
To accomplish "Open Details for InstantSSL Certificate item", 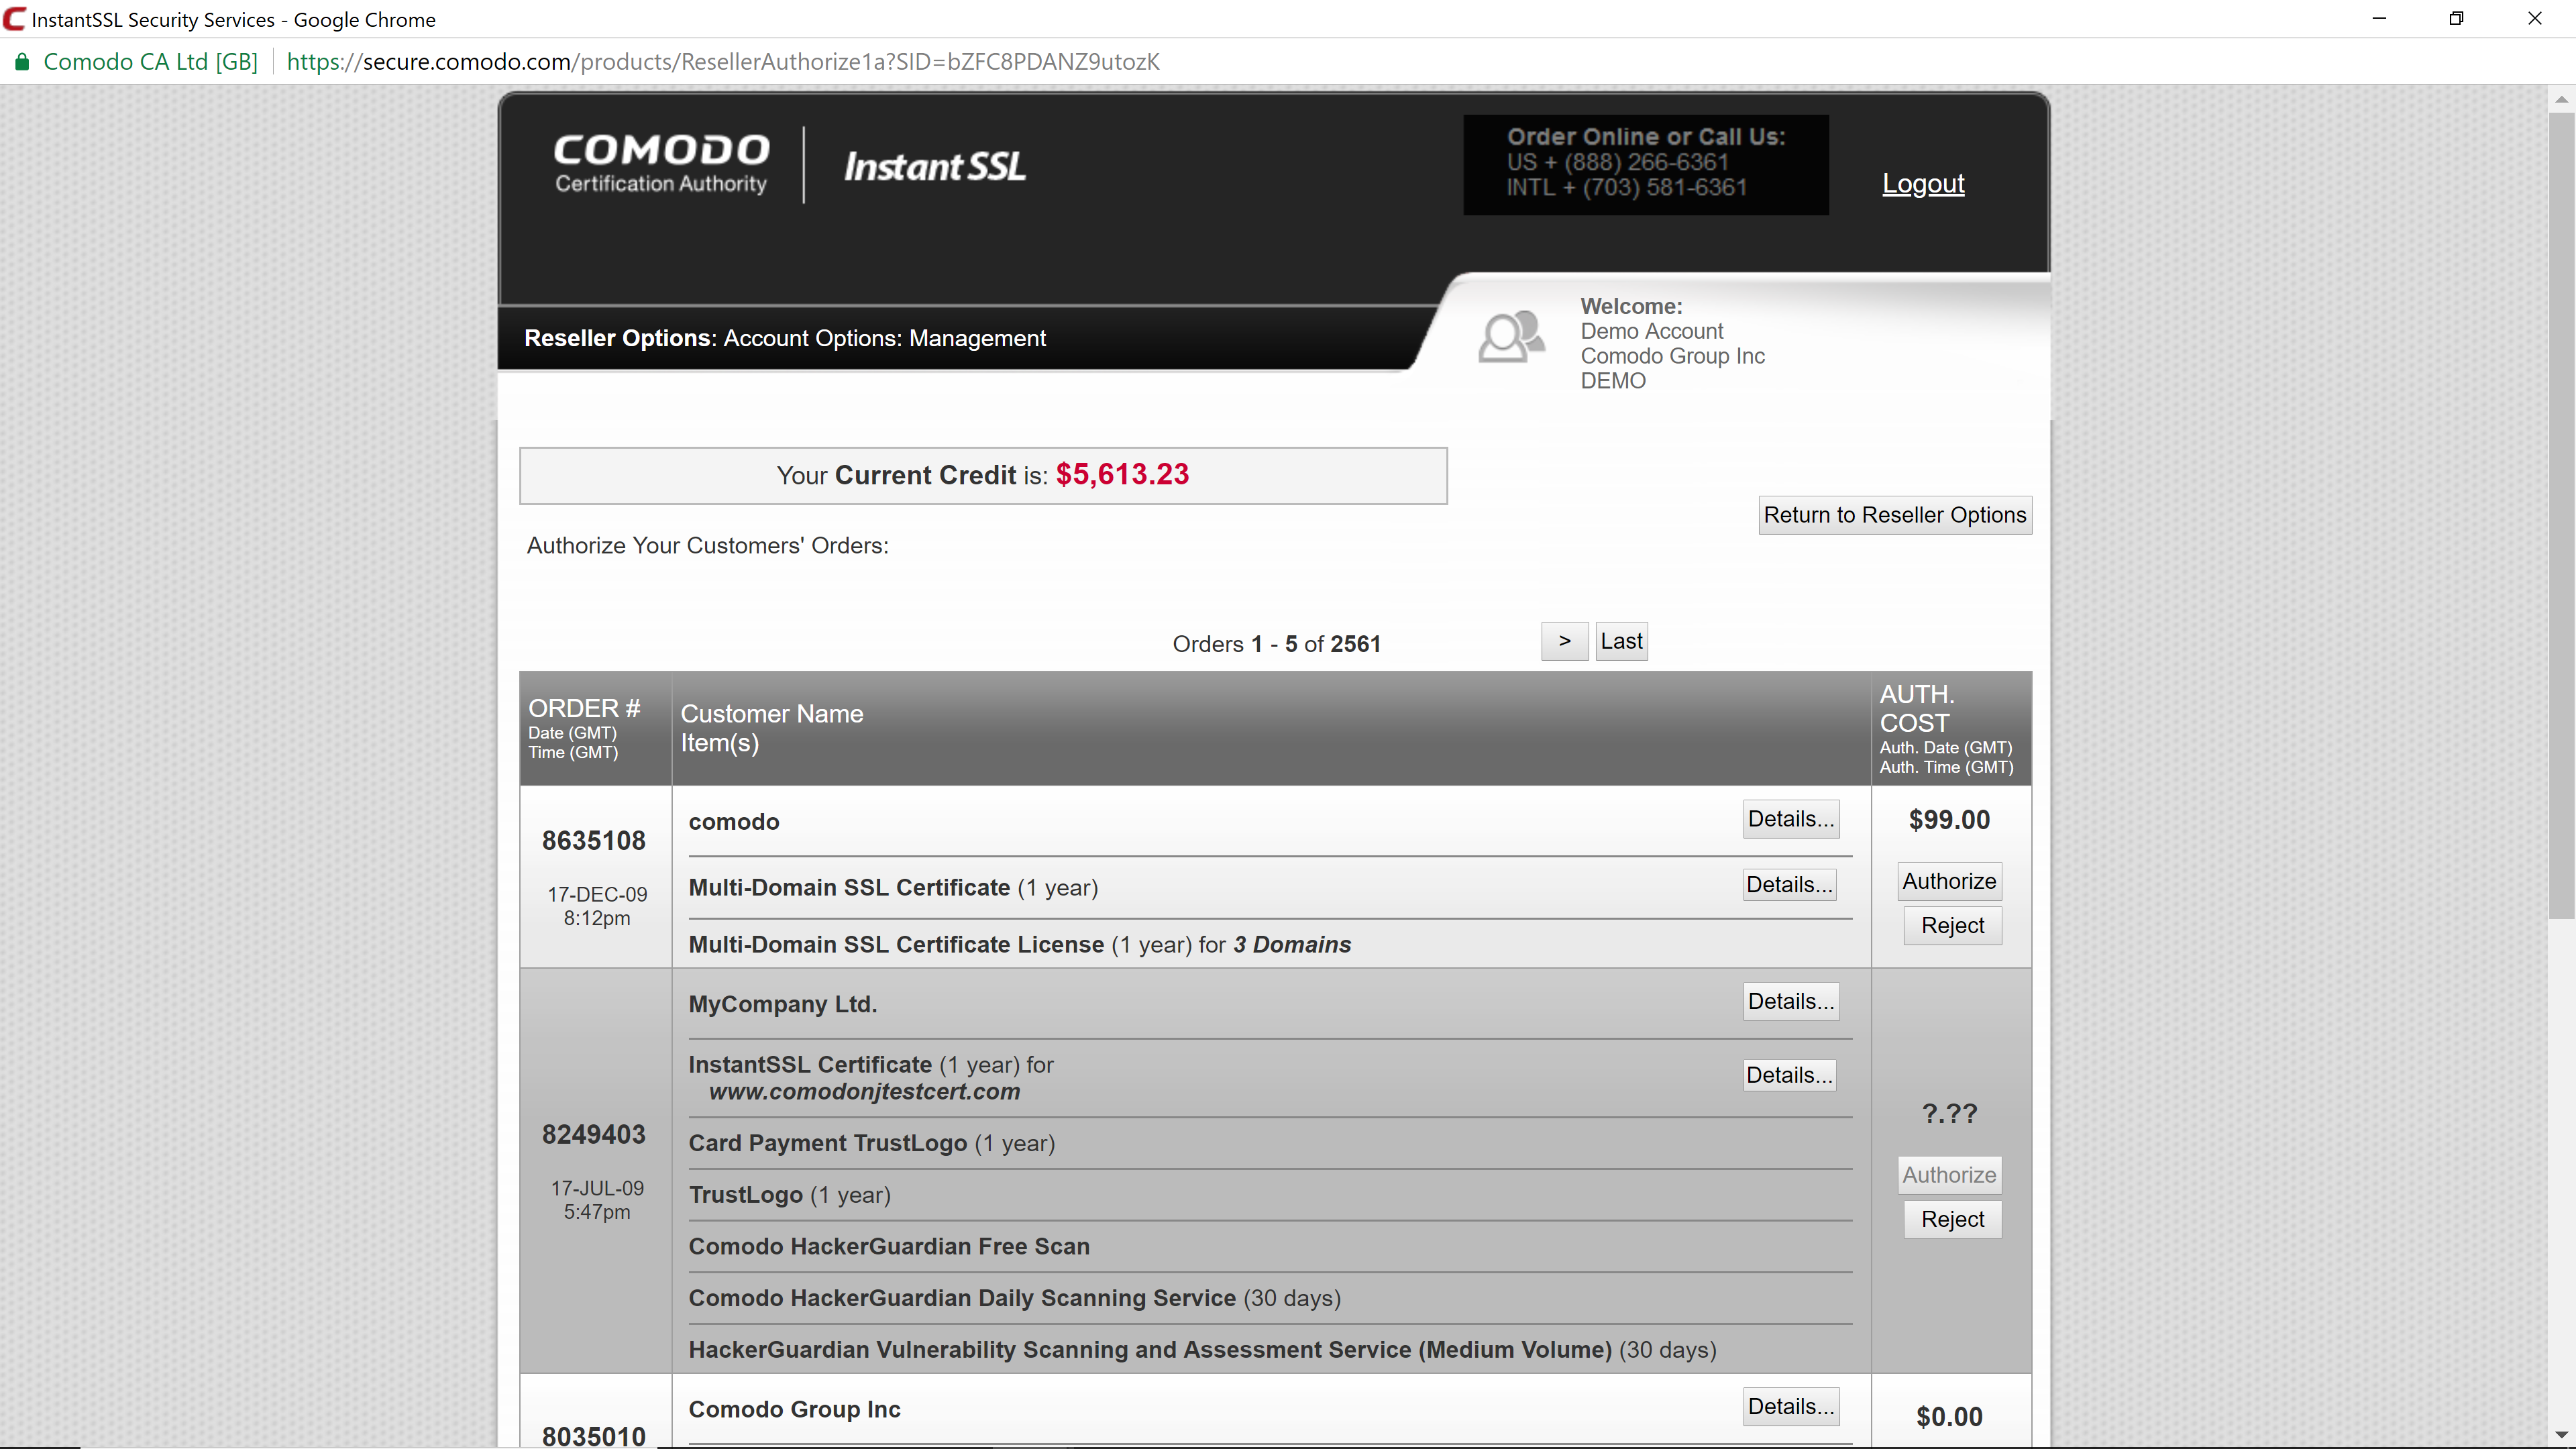I will click(1789, 1075).
